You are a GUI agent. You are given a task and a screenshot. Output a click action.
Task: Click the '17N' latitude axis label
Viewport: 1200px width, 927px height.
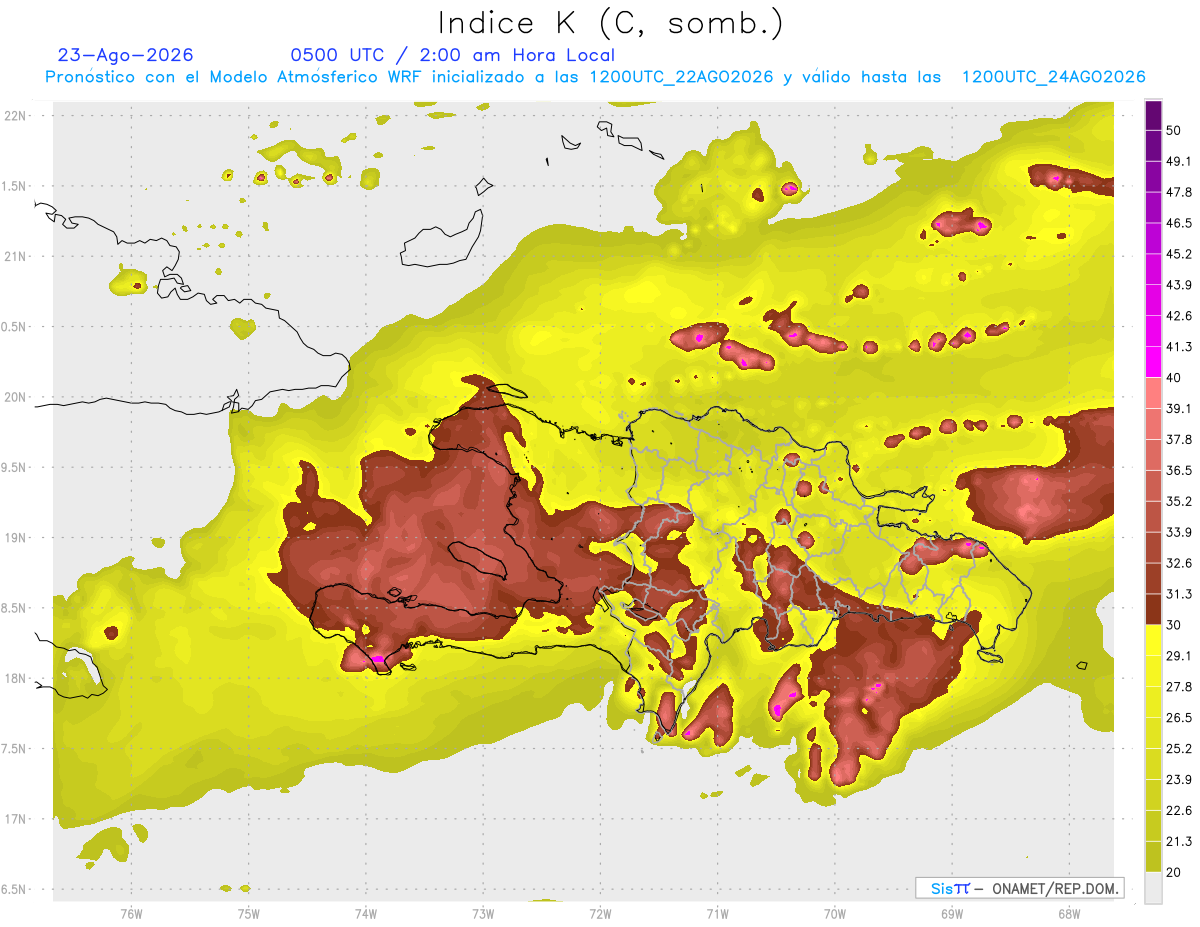tap(15, 819)
